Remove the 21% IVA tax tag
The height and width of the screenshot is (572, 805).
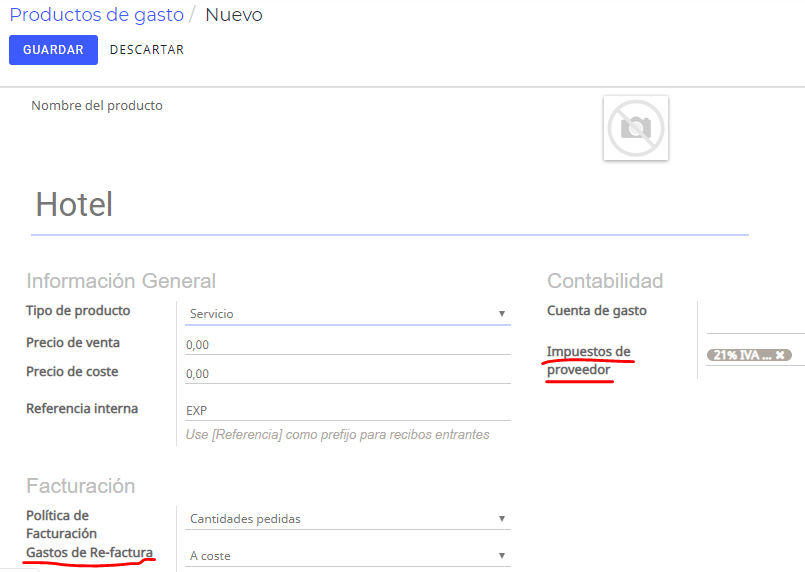[780, 355]
